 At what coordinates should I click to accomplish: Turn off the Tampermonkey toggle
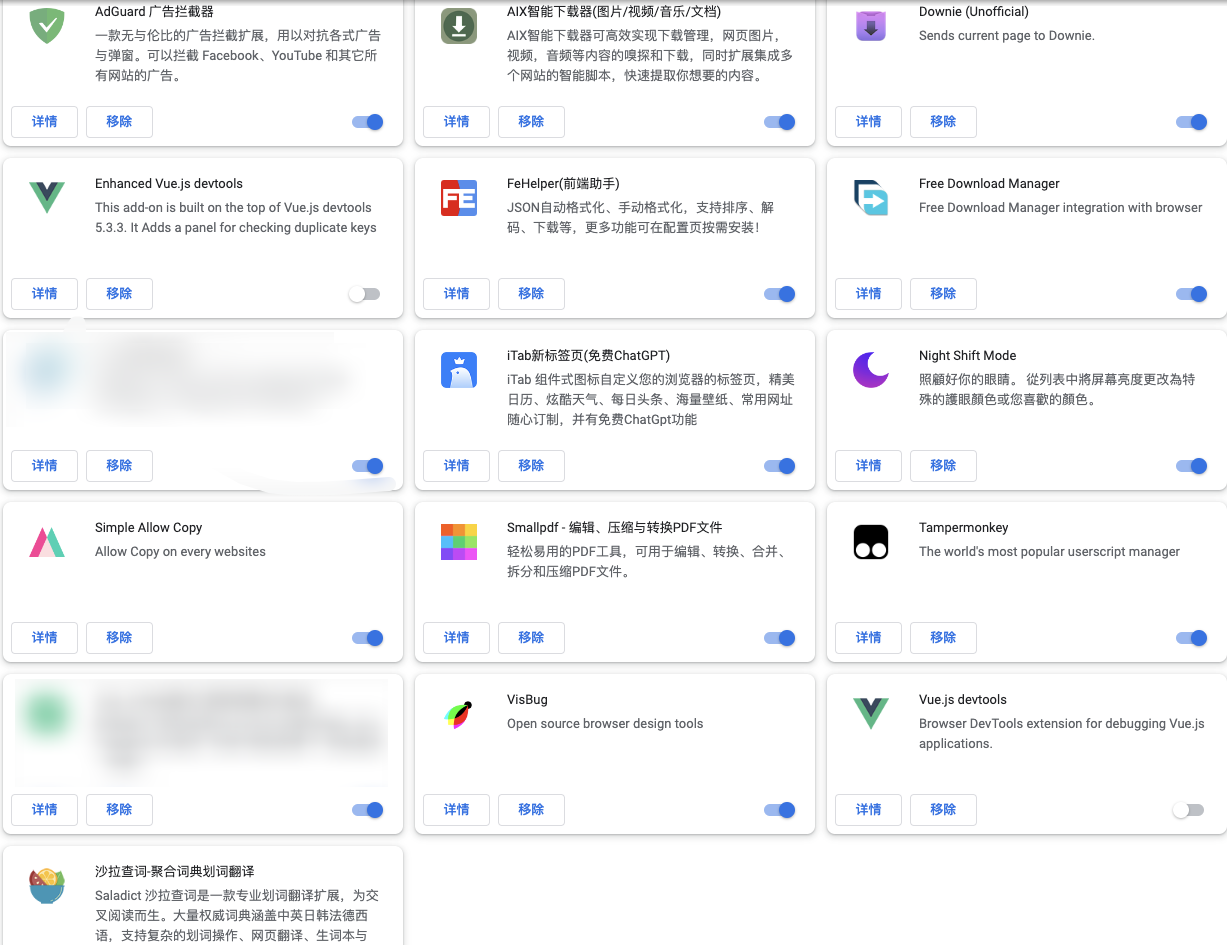tap(1192, 638)
